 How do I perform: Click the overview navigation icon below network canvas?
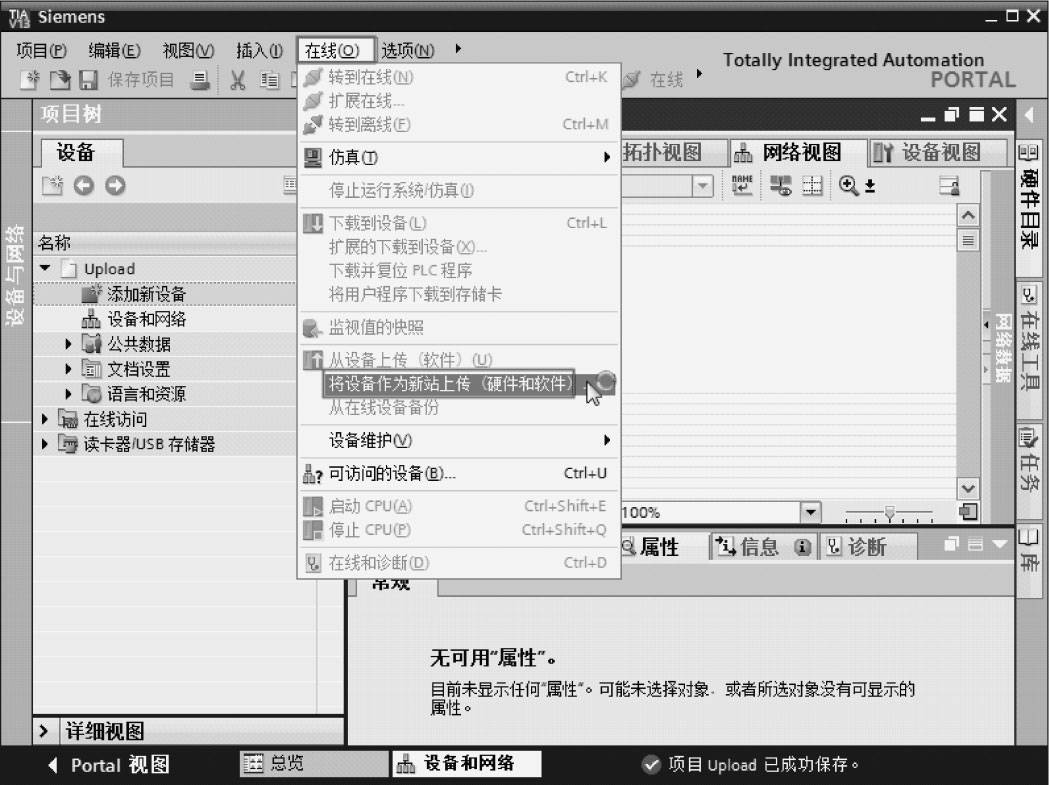[x=967, y=513]
